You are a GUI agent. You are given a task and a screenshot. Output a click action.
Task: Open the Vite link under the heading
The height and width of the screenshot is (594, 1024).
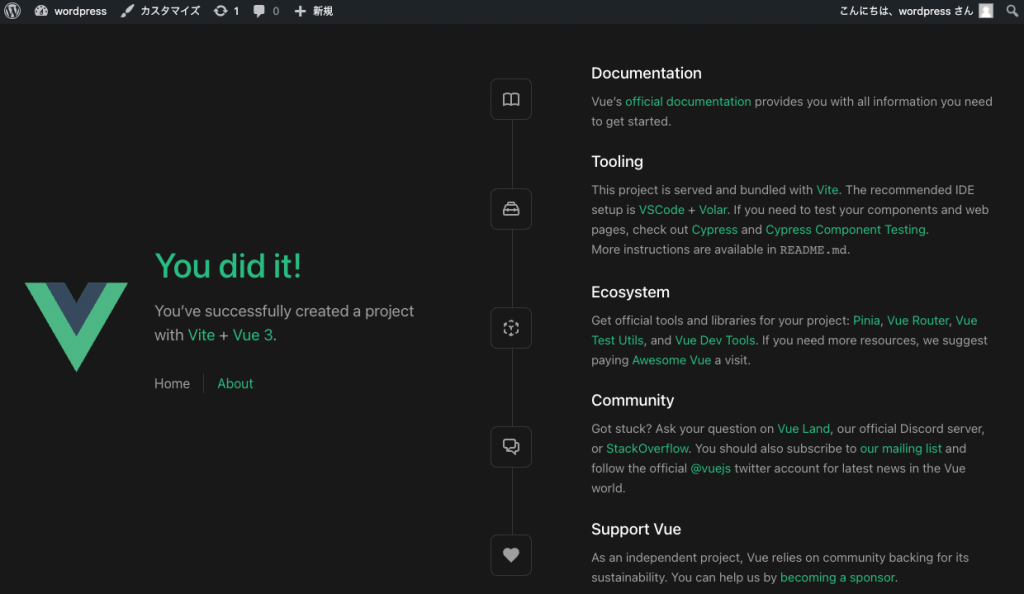point(201,335)
